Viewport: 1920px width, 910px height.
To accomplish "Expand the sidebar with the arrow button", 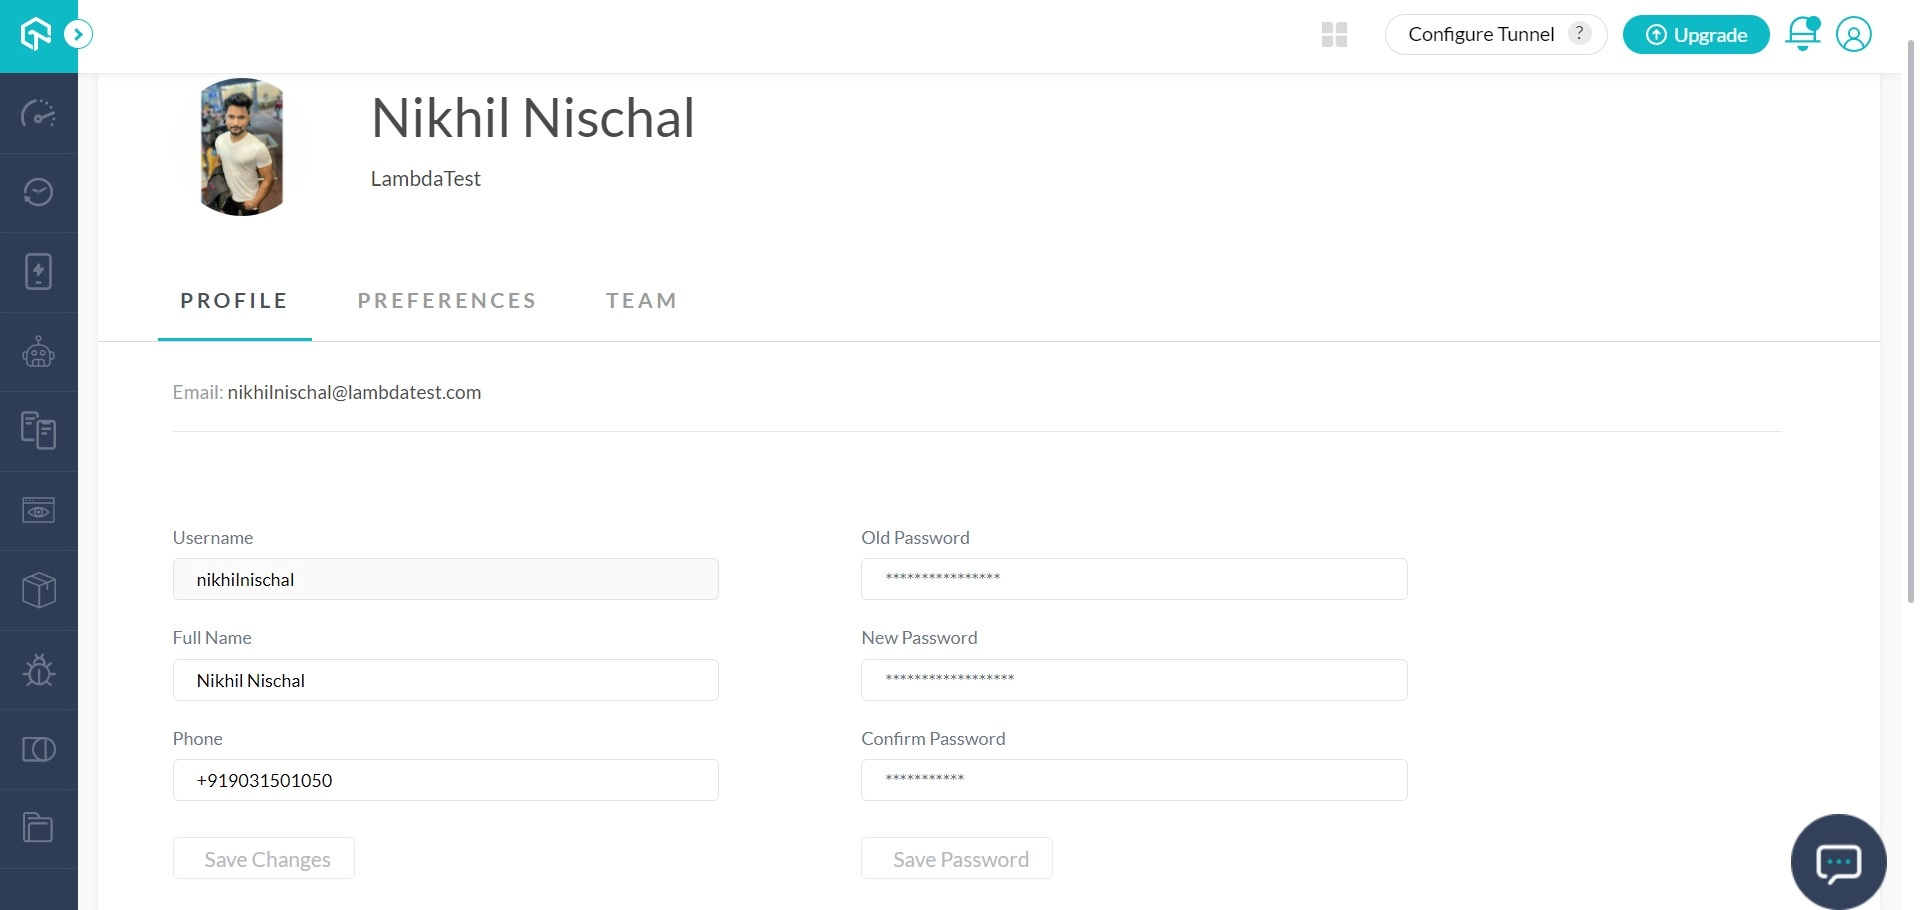I will click(x=78, y=35).
